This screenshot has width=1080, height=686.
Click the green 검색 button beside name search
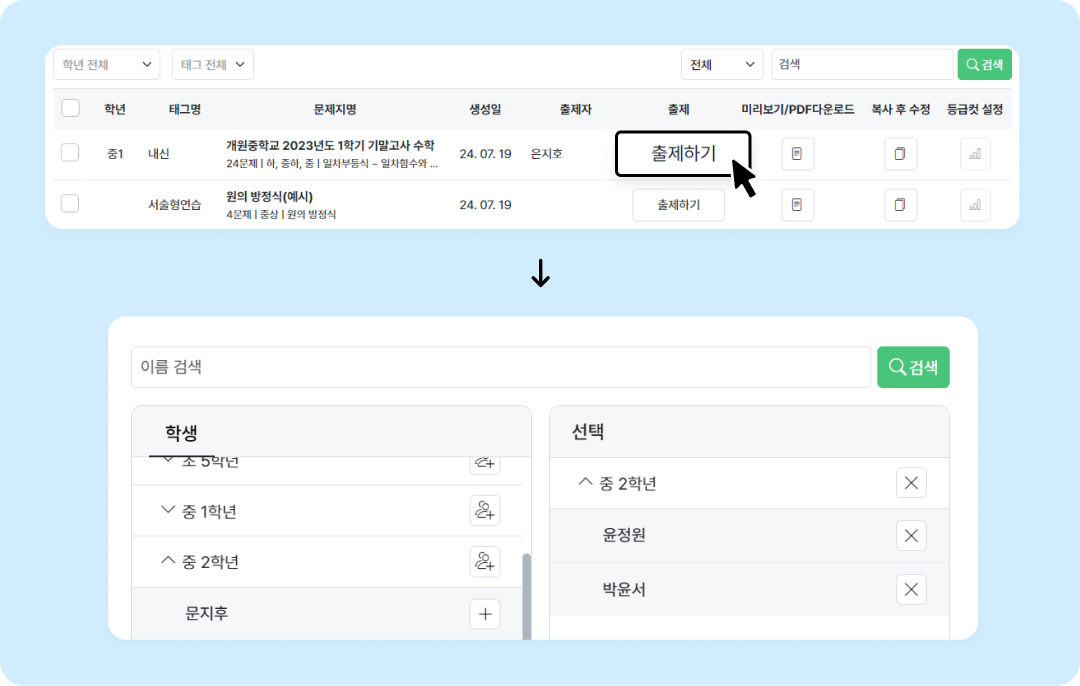point(913,367)
